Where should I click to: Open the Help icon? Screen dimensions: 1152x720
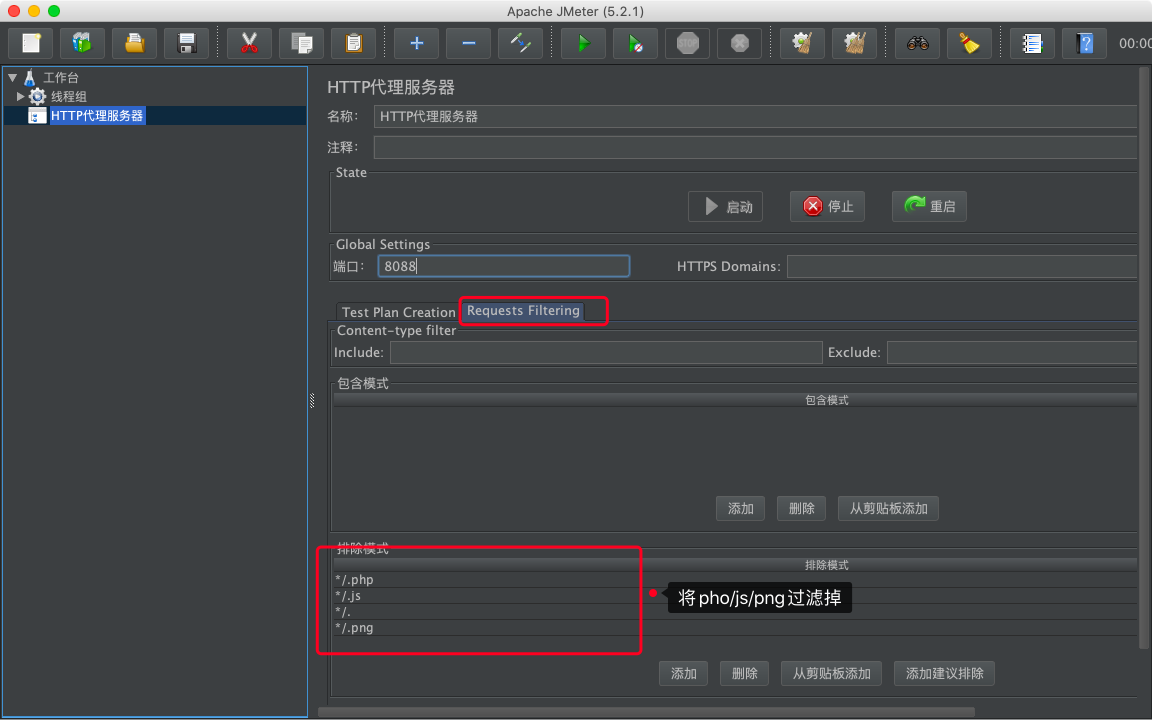(1084, 43)
